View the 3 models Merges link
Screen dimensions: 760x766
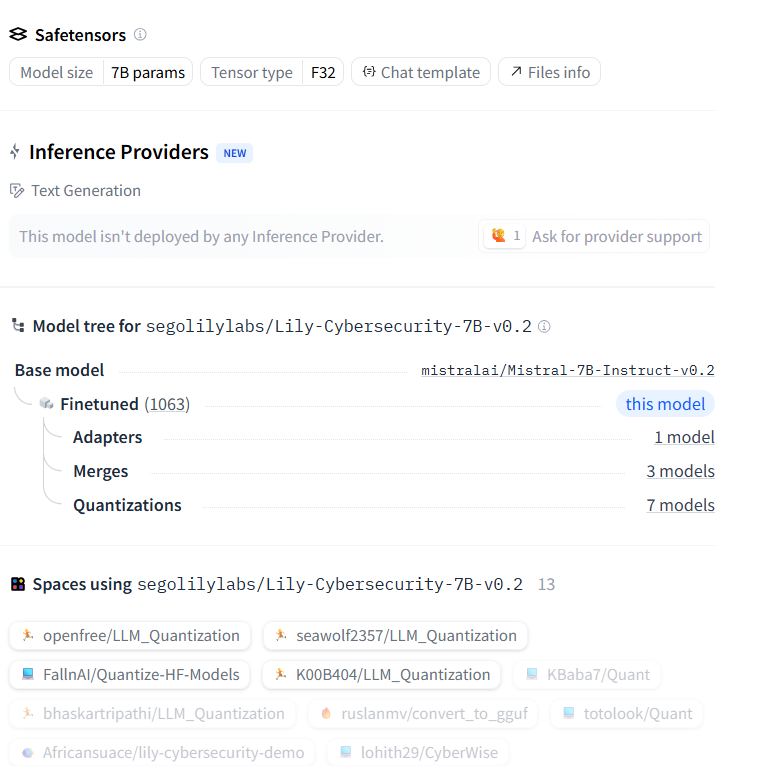point(680,471)
